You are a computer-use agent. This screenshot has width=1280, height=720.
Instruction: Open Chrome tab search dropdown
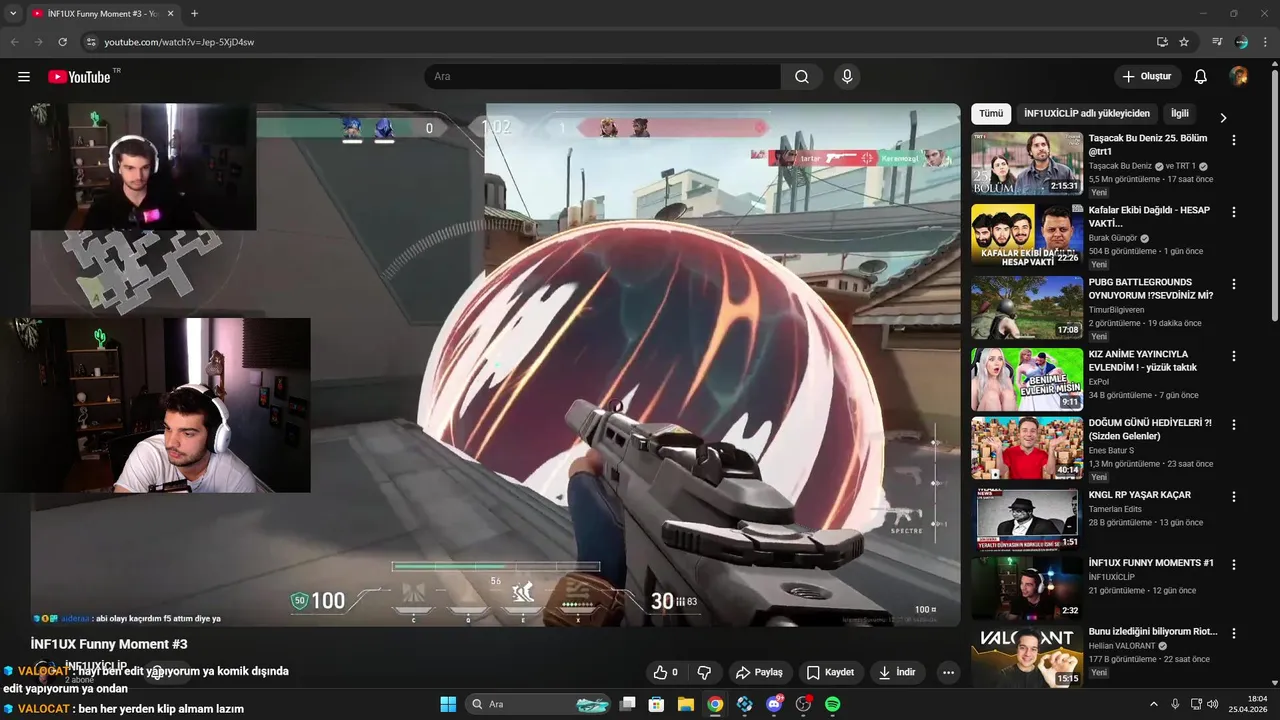click(x=13, y=13)
